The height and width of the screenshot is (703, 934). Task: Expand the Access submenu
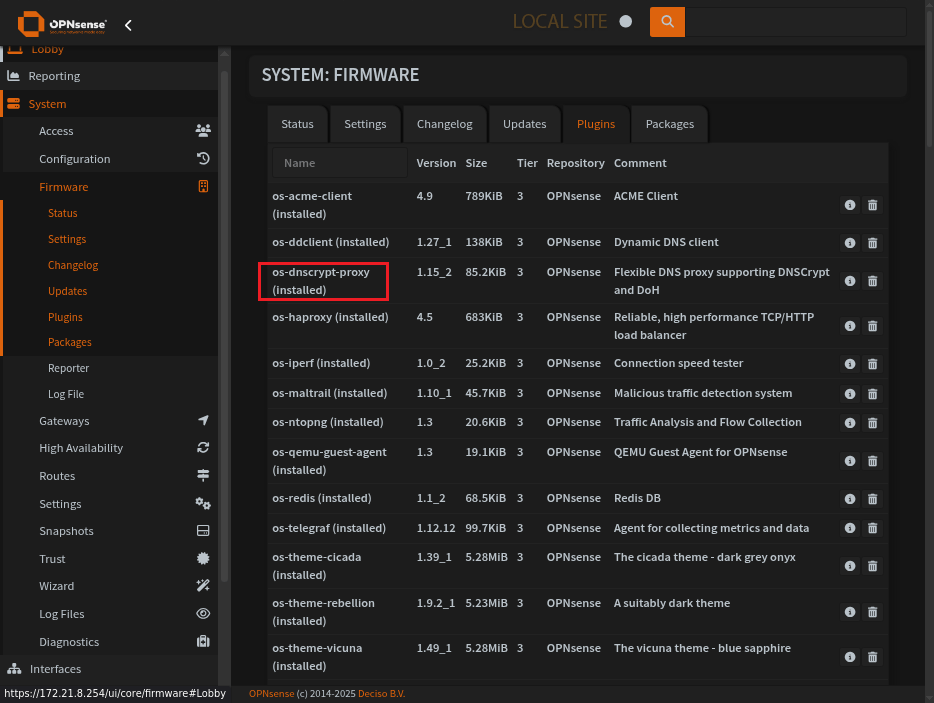click(110, 131)
